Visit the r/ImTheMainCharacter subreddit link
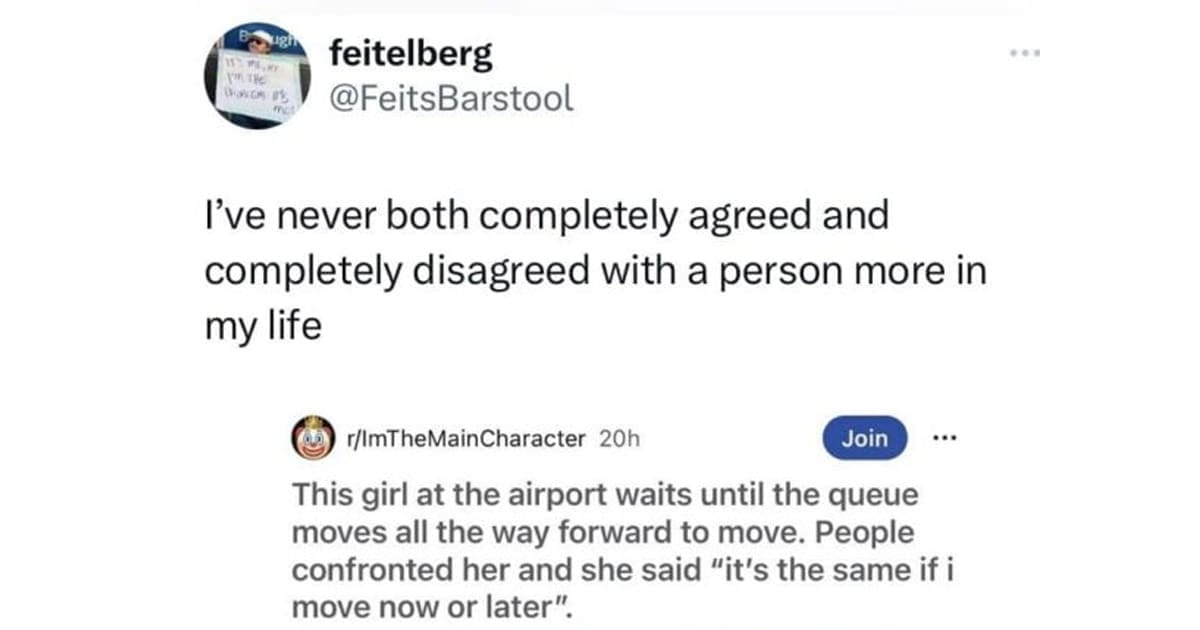This screenshot has width=1200, height=630. pyautogui.click(x=463, y=439)
